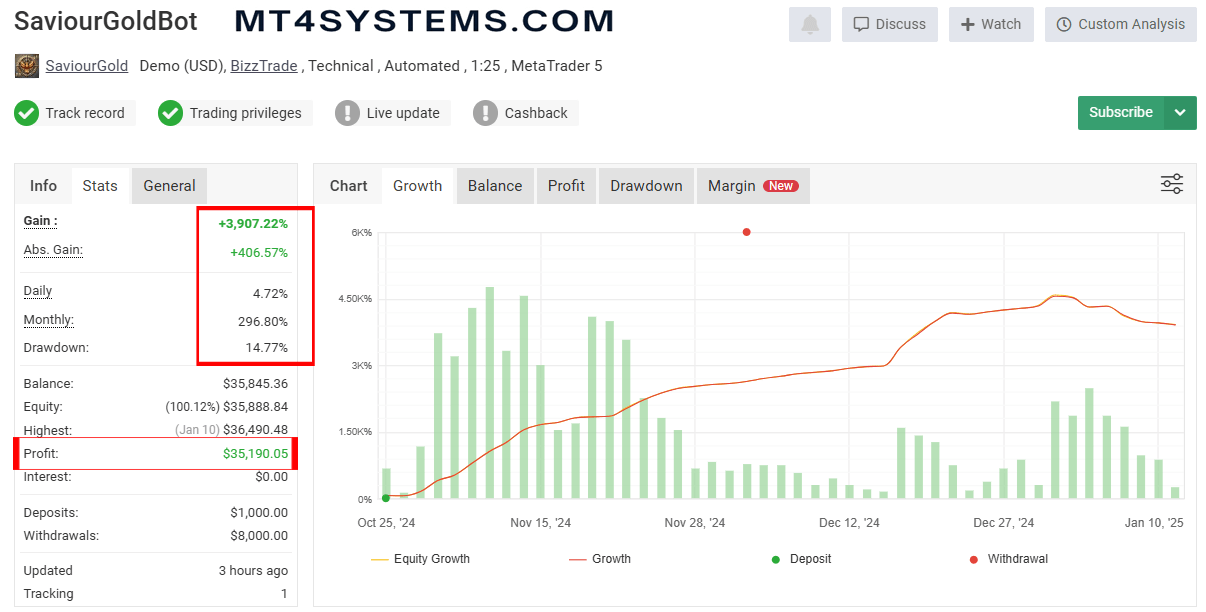Click the red withdrawal marker dot
The width and height of the screenshot is (1206, 612).
746,232
